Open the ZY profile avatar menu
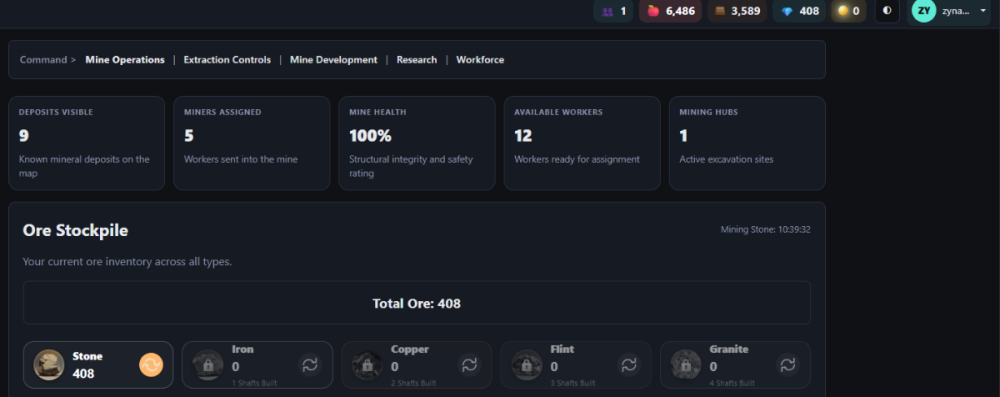The height and width of the screenshot is (397, 1000). [923, 11]
